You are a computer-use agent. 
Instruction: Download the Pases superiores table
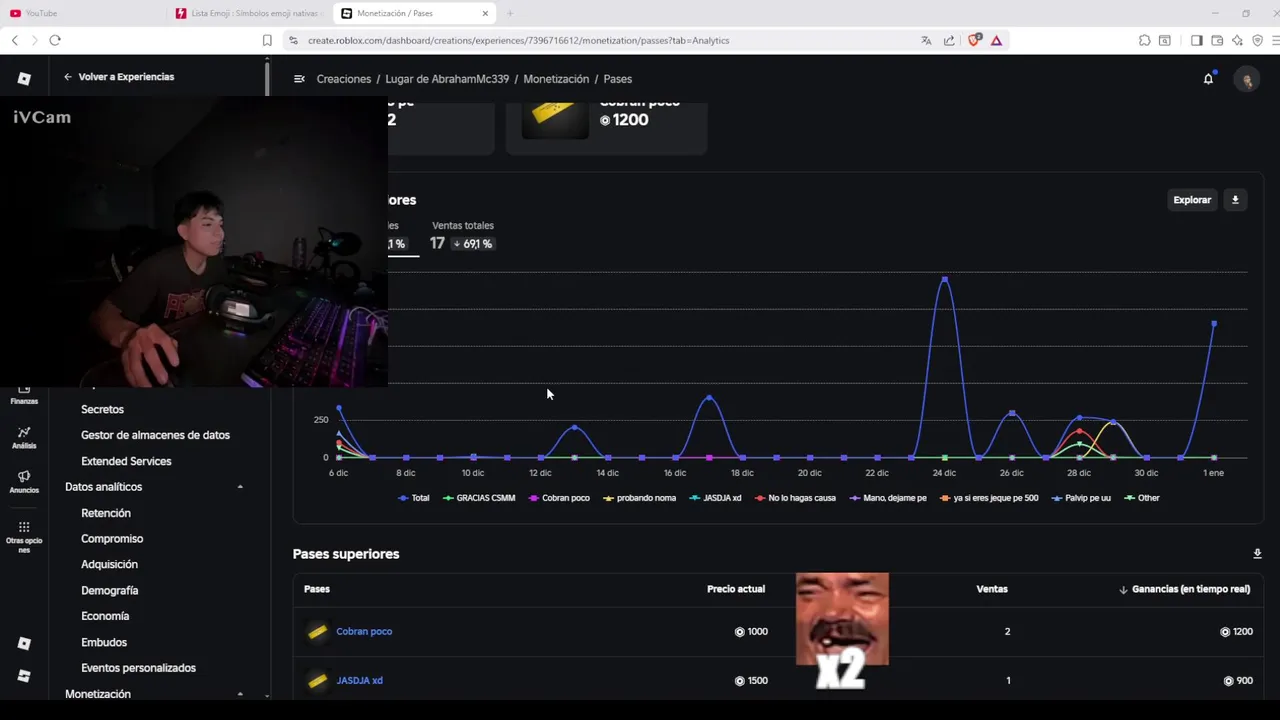coord(1257,554)
